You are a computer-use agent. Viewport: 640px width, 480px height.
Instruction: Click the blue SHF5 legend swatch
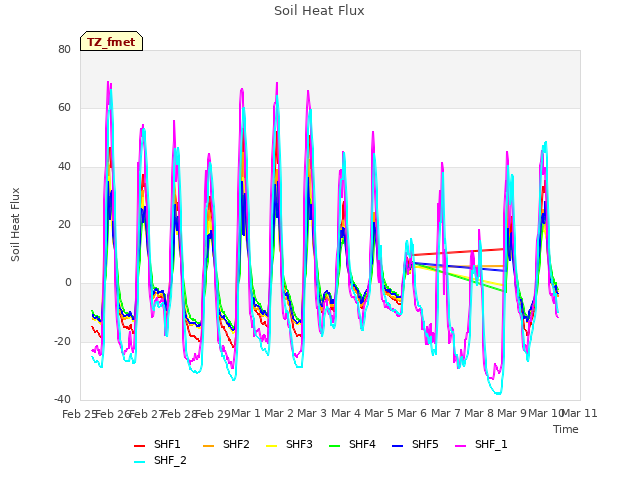point(398,446)
